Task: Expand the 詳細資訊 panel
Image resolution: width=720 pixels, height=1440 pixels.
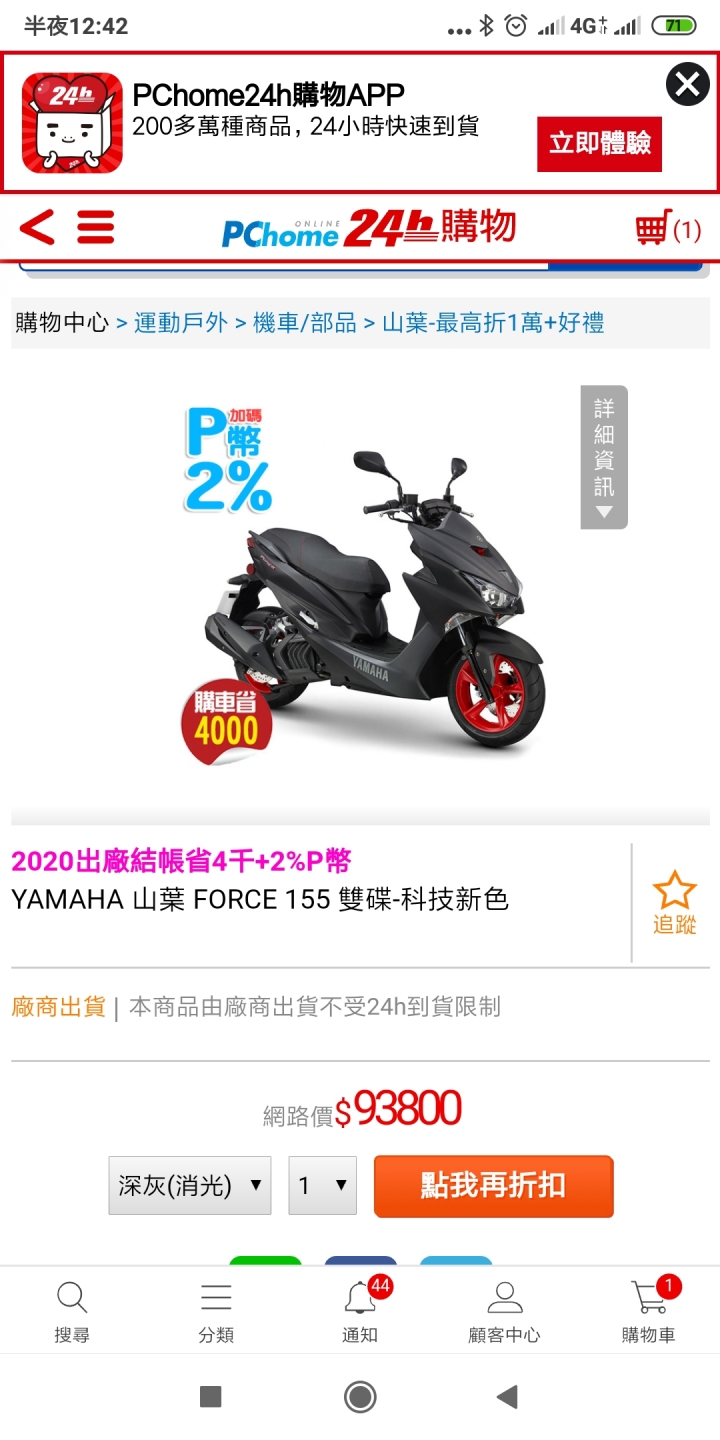Action: pyautogui.click(x=604, y=457)
